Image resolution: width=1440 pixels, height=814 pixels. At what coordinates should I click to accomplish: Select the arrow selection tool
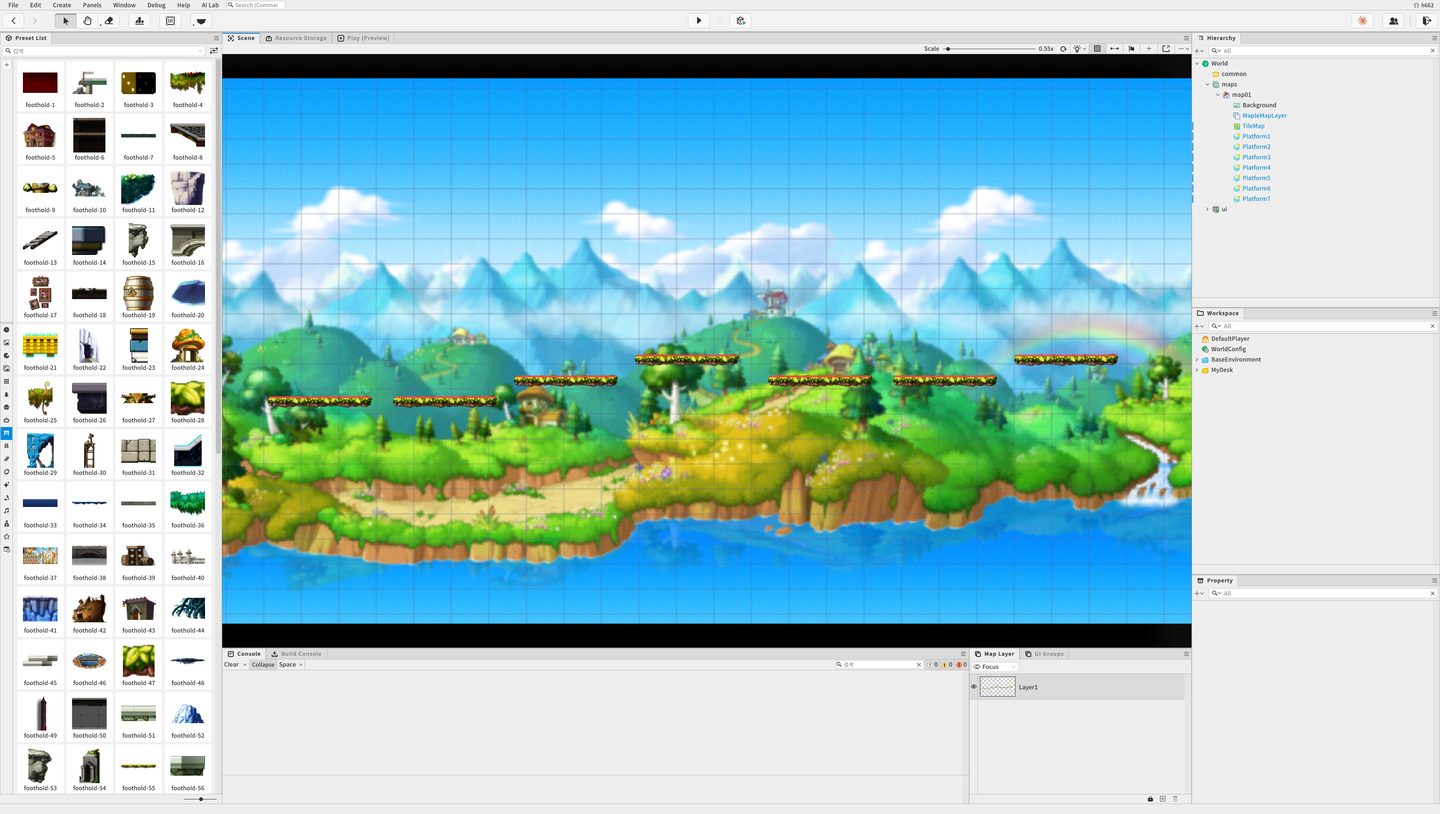tap(67, 20)
